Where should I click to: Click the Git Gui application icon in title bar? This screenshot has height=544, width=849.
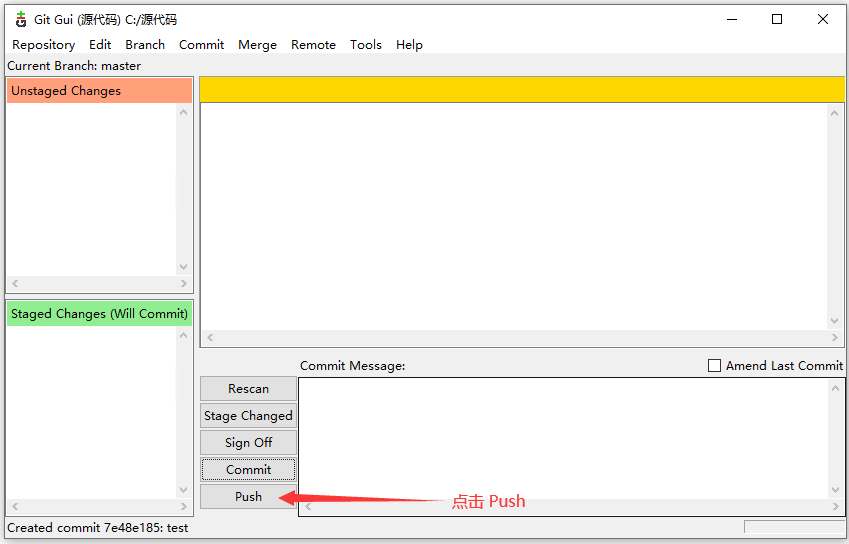click(21, 19)
